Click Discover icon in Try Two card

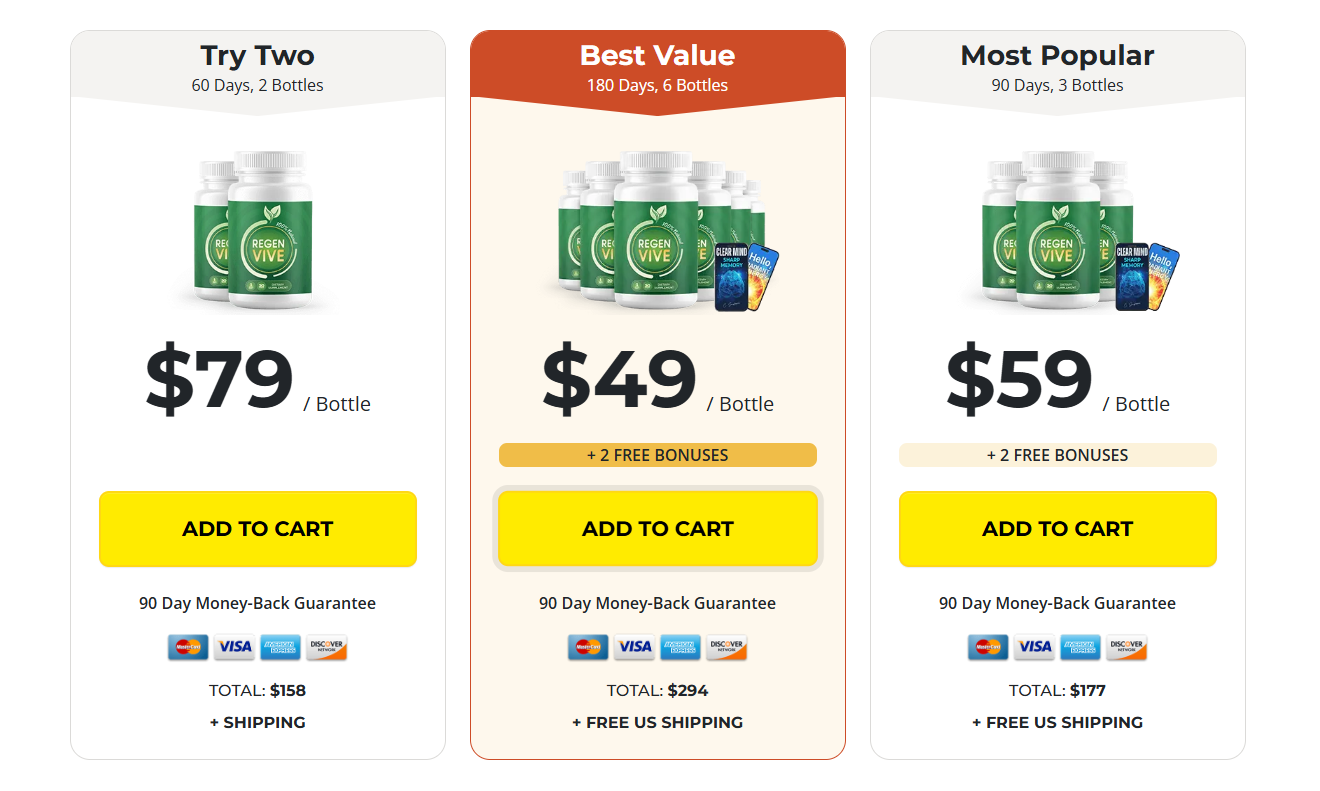click(x=326, y=647)
